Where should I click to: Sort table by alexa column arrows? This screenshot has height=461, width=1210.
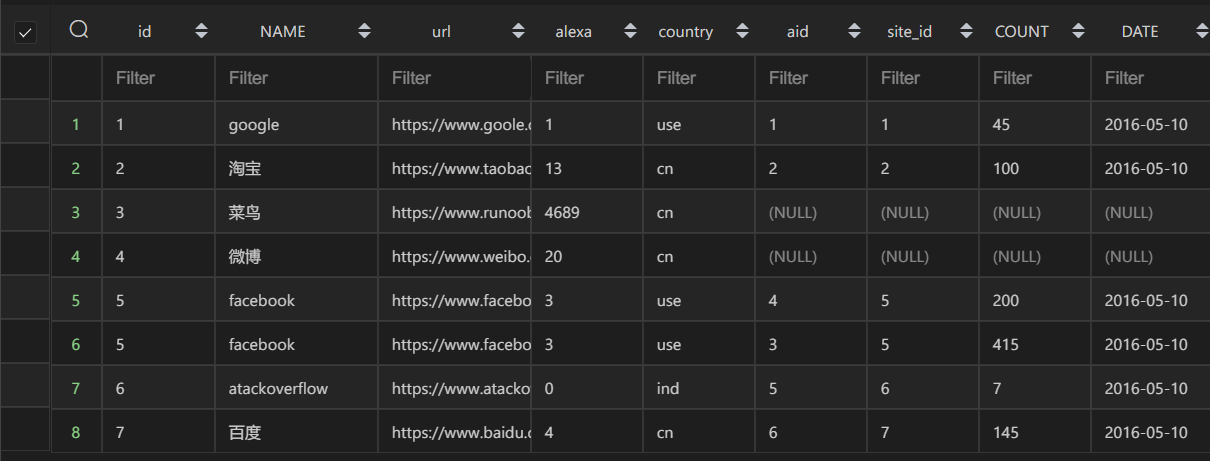tap(630, 31)
